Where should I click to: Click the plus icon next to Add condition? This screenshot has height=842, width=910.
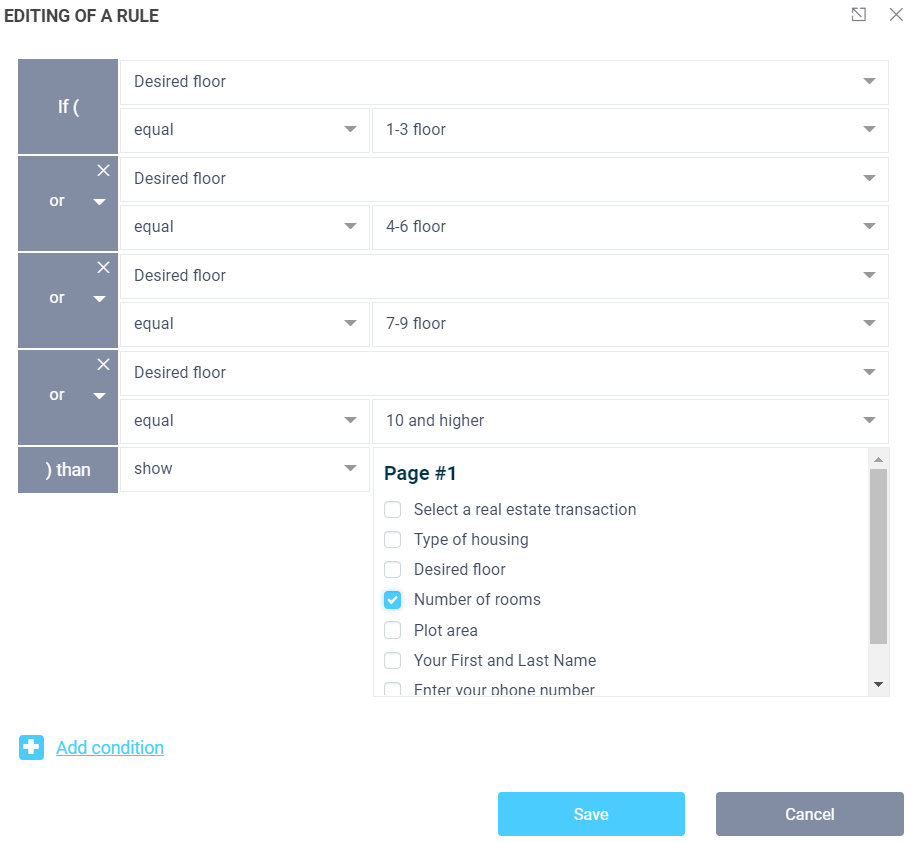pos(31,747)
